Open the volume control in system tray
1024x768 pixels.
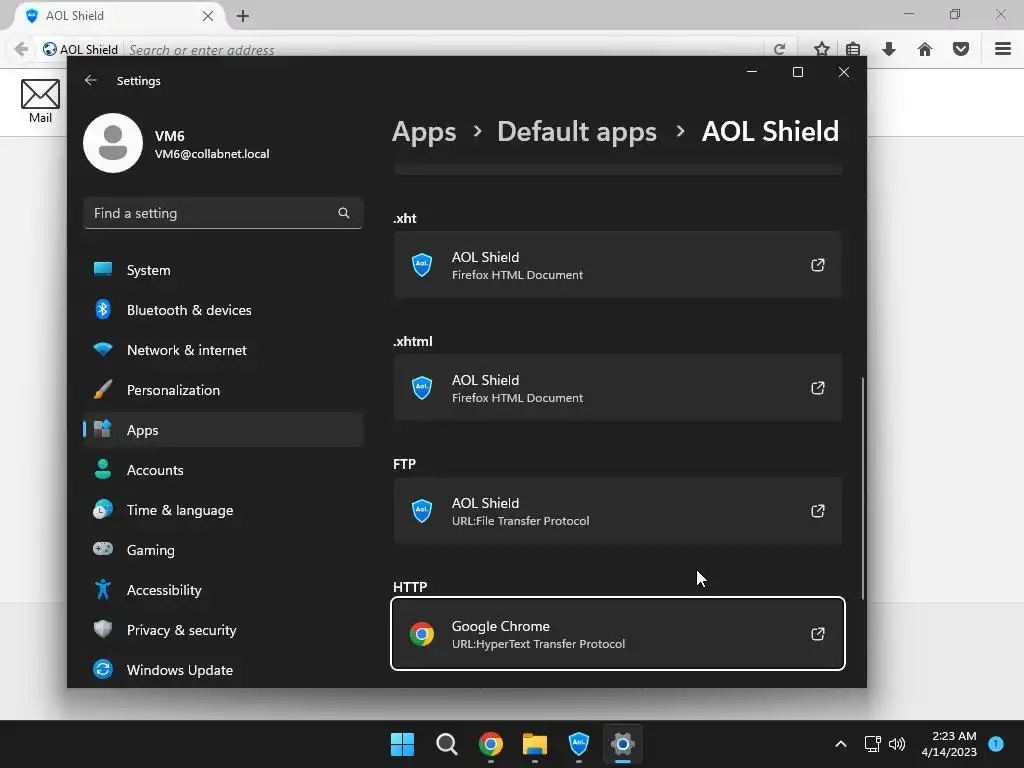(x=897, y=744)
